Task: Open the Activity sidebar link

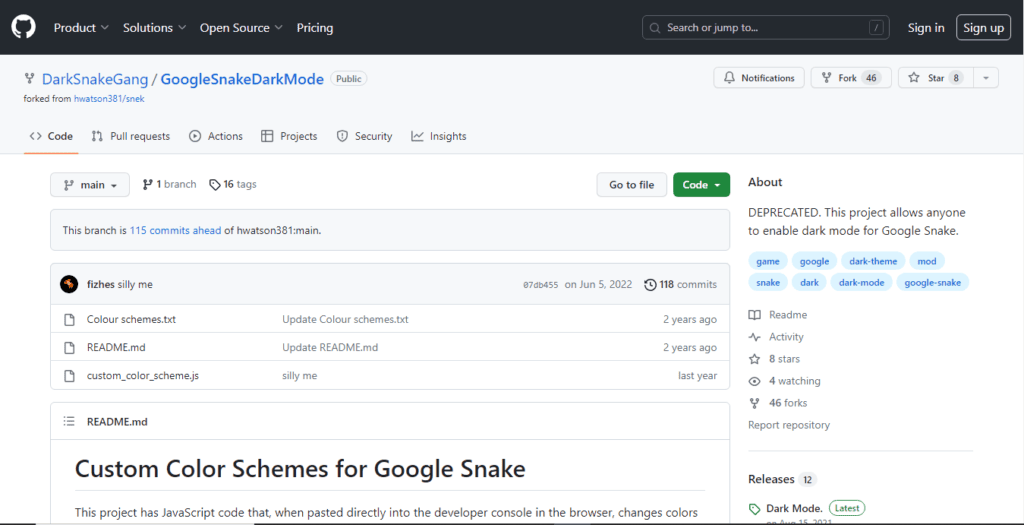Action: pos(776,337)
